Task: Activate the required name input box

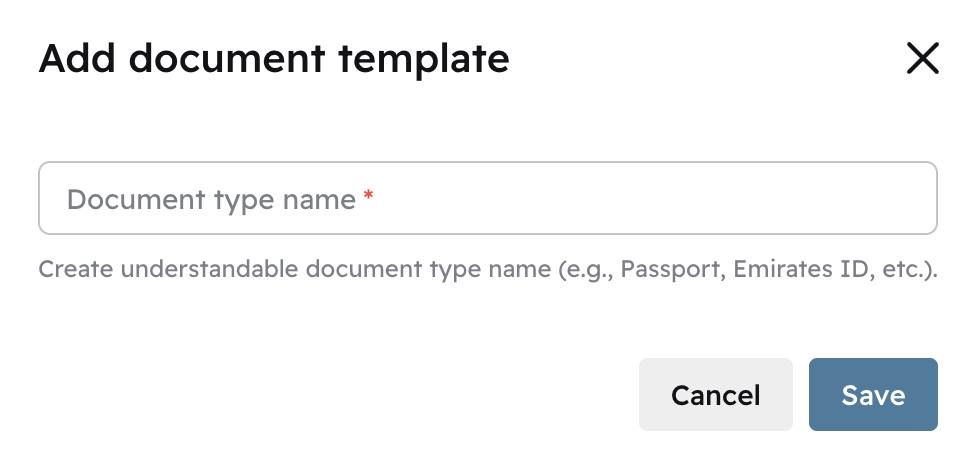Action: (x=487, y=198)
